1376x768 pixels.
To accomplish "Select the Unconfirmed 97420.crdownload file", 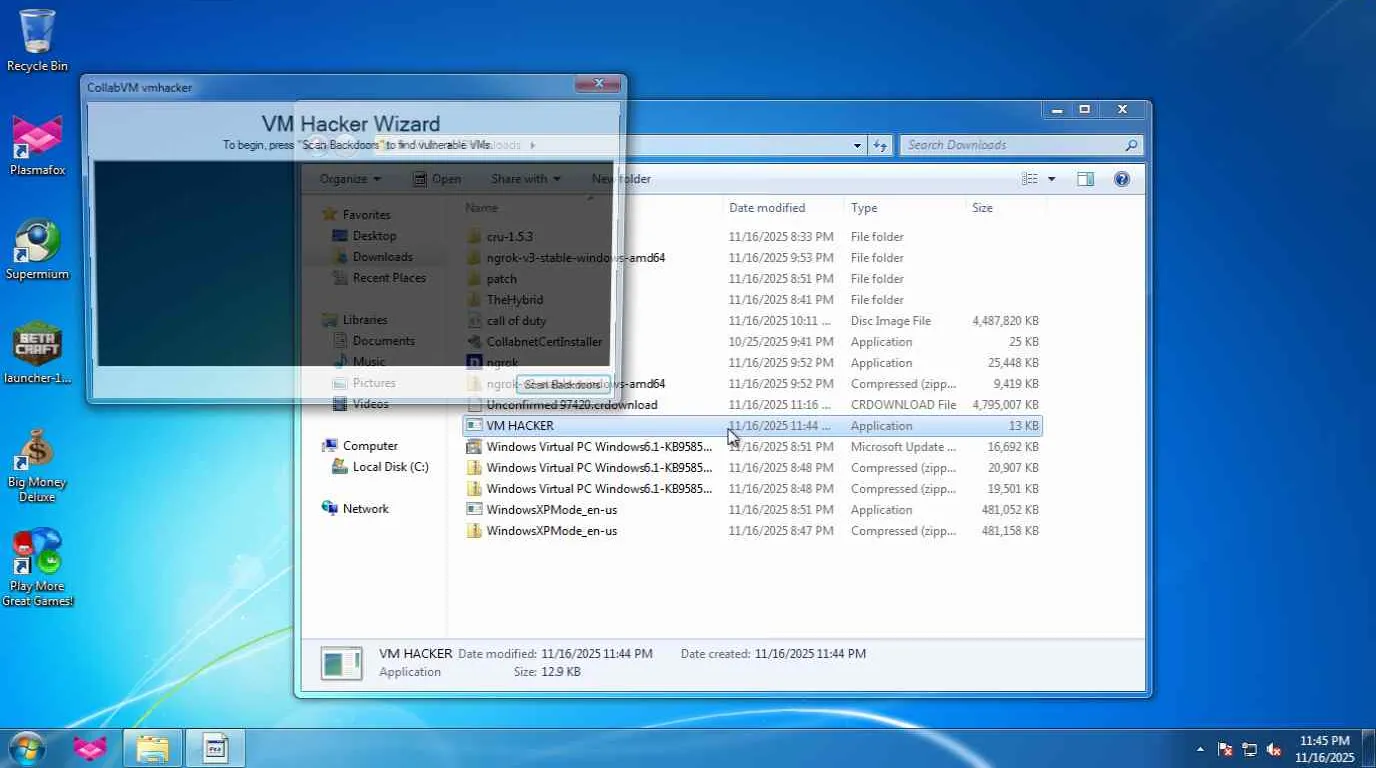I will [x=752, y=405].
